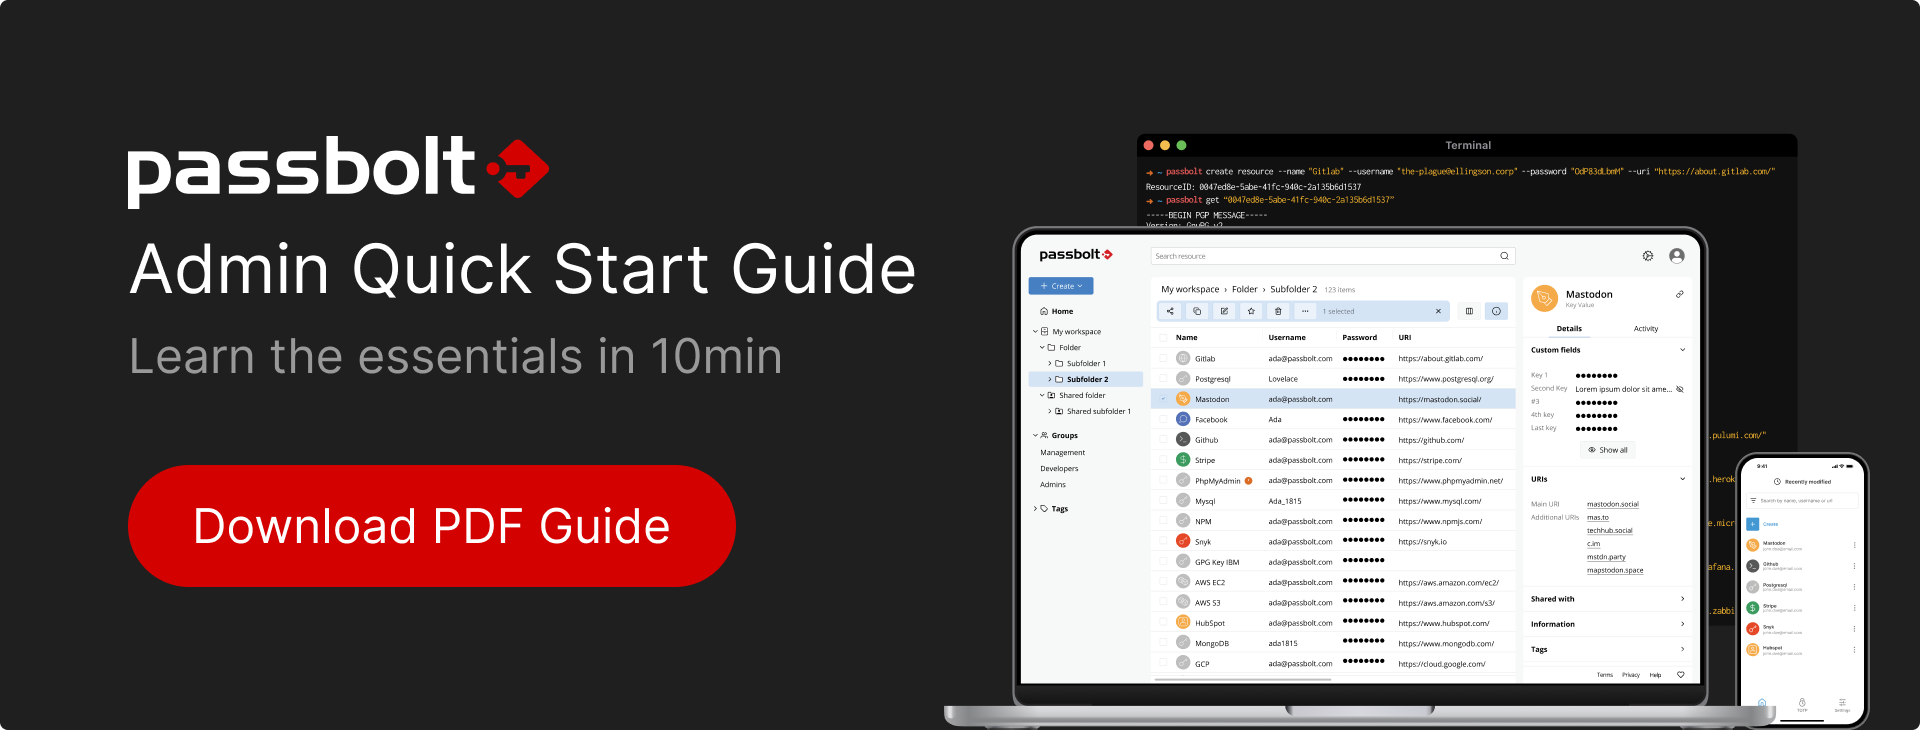Check the Mysql row checkbox

[x=1163, y=500]
